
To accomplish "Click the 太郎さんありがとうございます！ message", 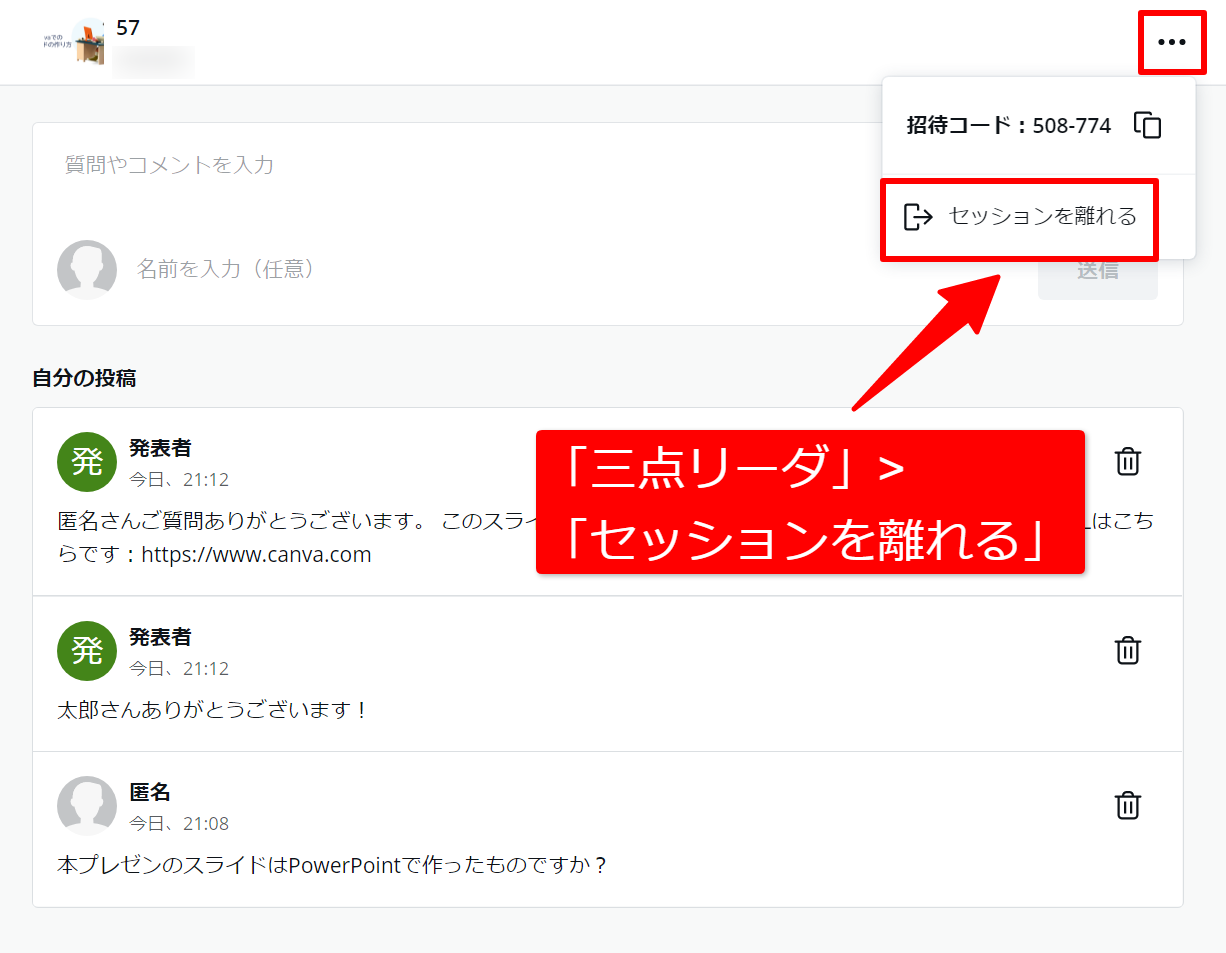I will coord(213,710).
